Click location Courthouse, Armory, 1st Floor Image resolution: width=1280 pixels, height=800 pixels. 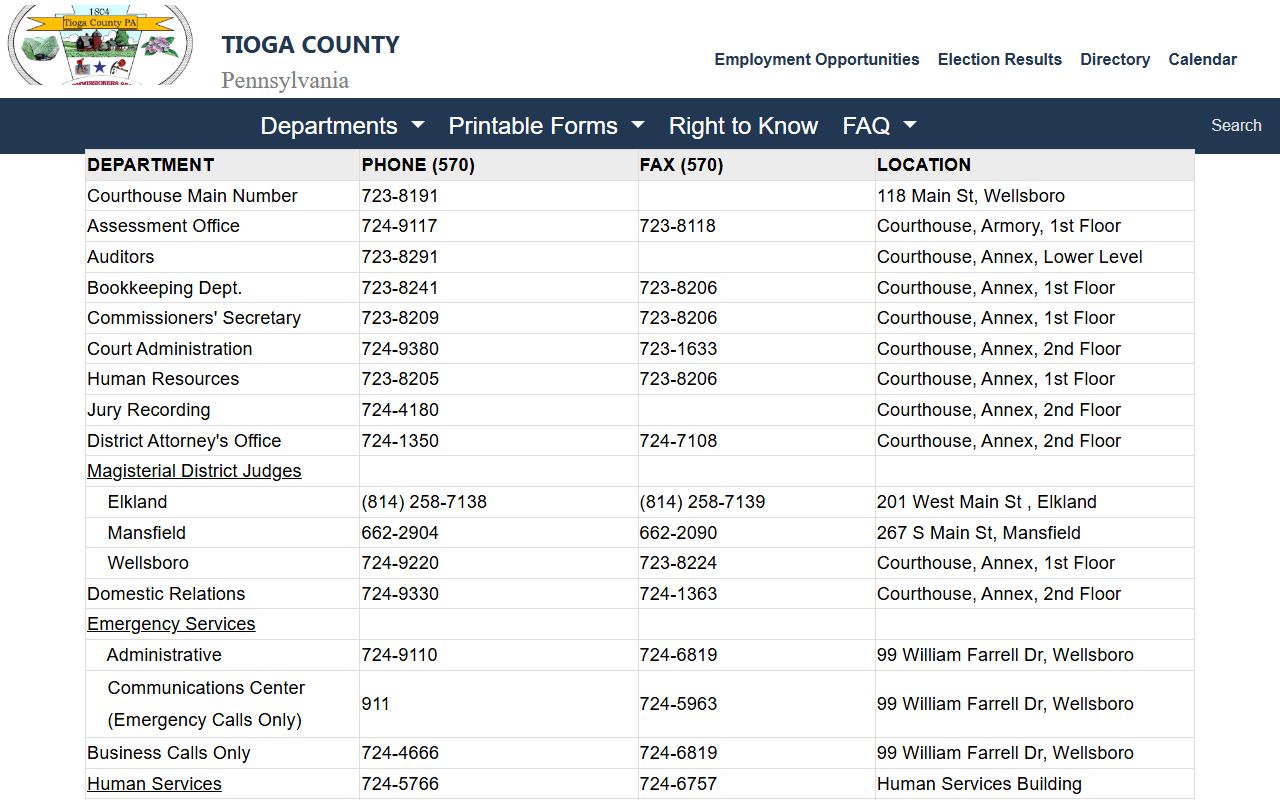pyautogui.click(x=999, y=226)
